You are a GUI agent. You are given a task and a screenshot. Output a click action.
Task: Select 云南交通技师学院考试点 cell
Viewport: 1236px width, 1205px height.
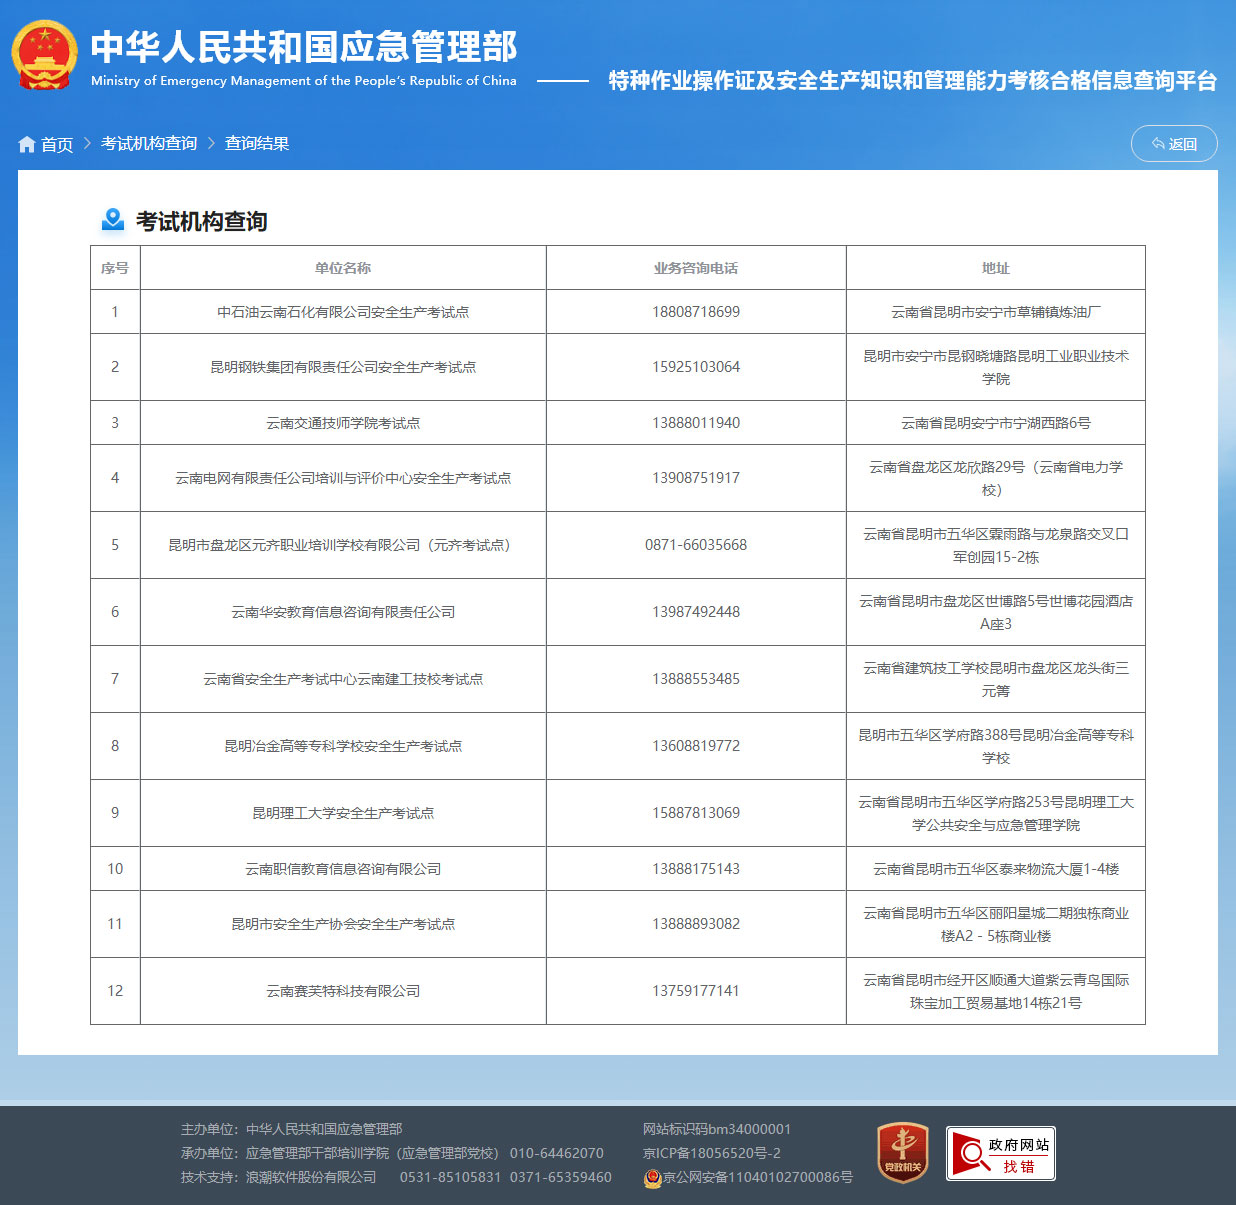point(343,423)
